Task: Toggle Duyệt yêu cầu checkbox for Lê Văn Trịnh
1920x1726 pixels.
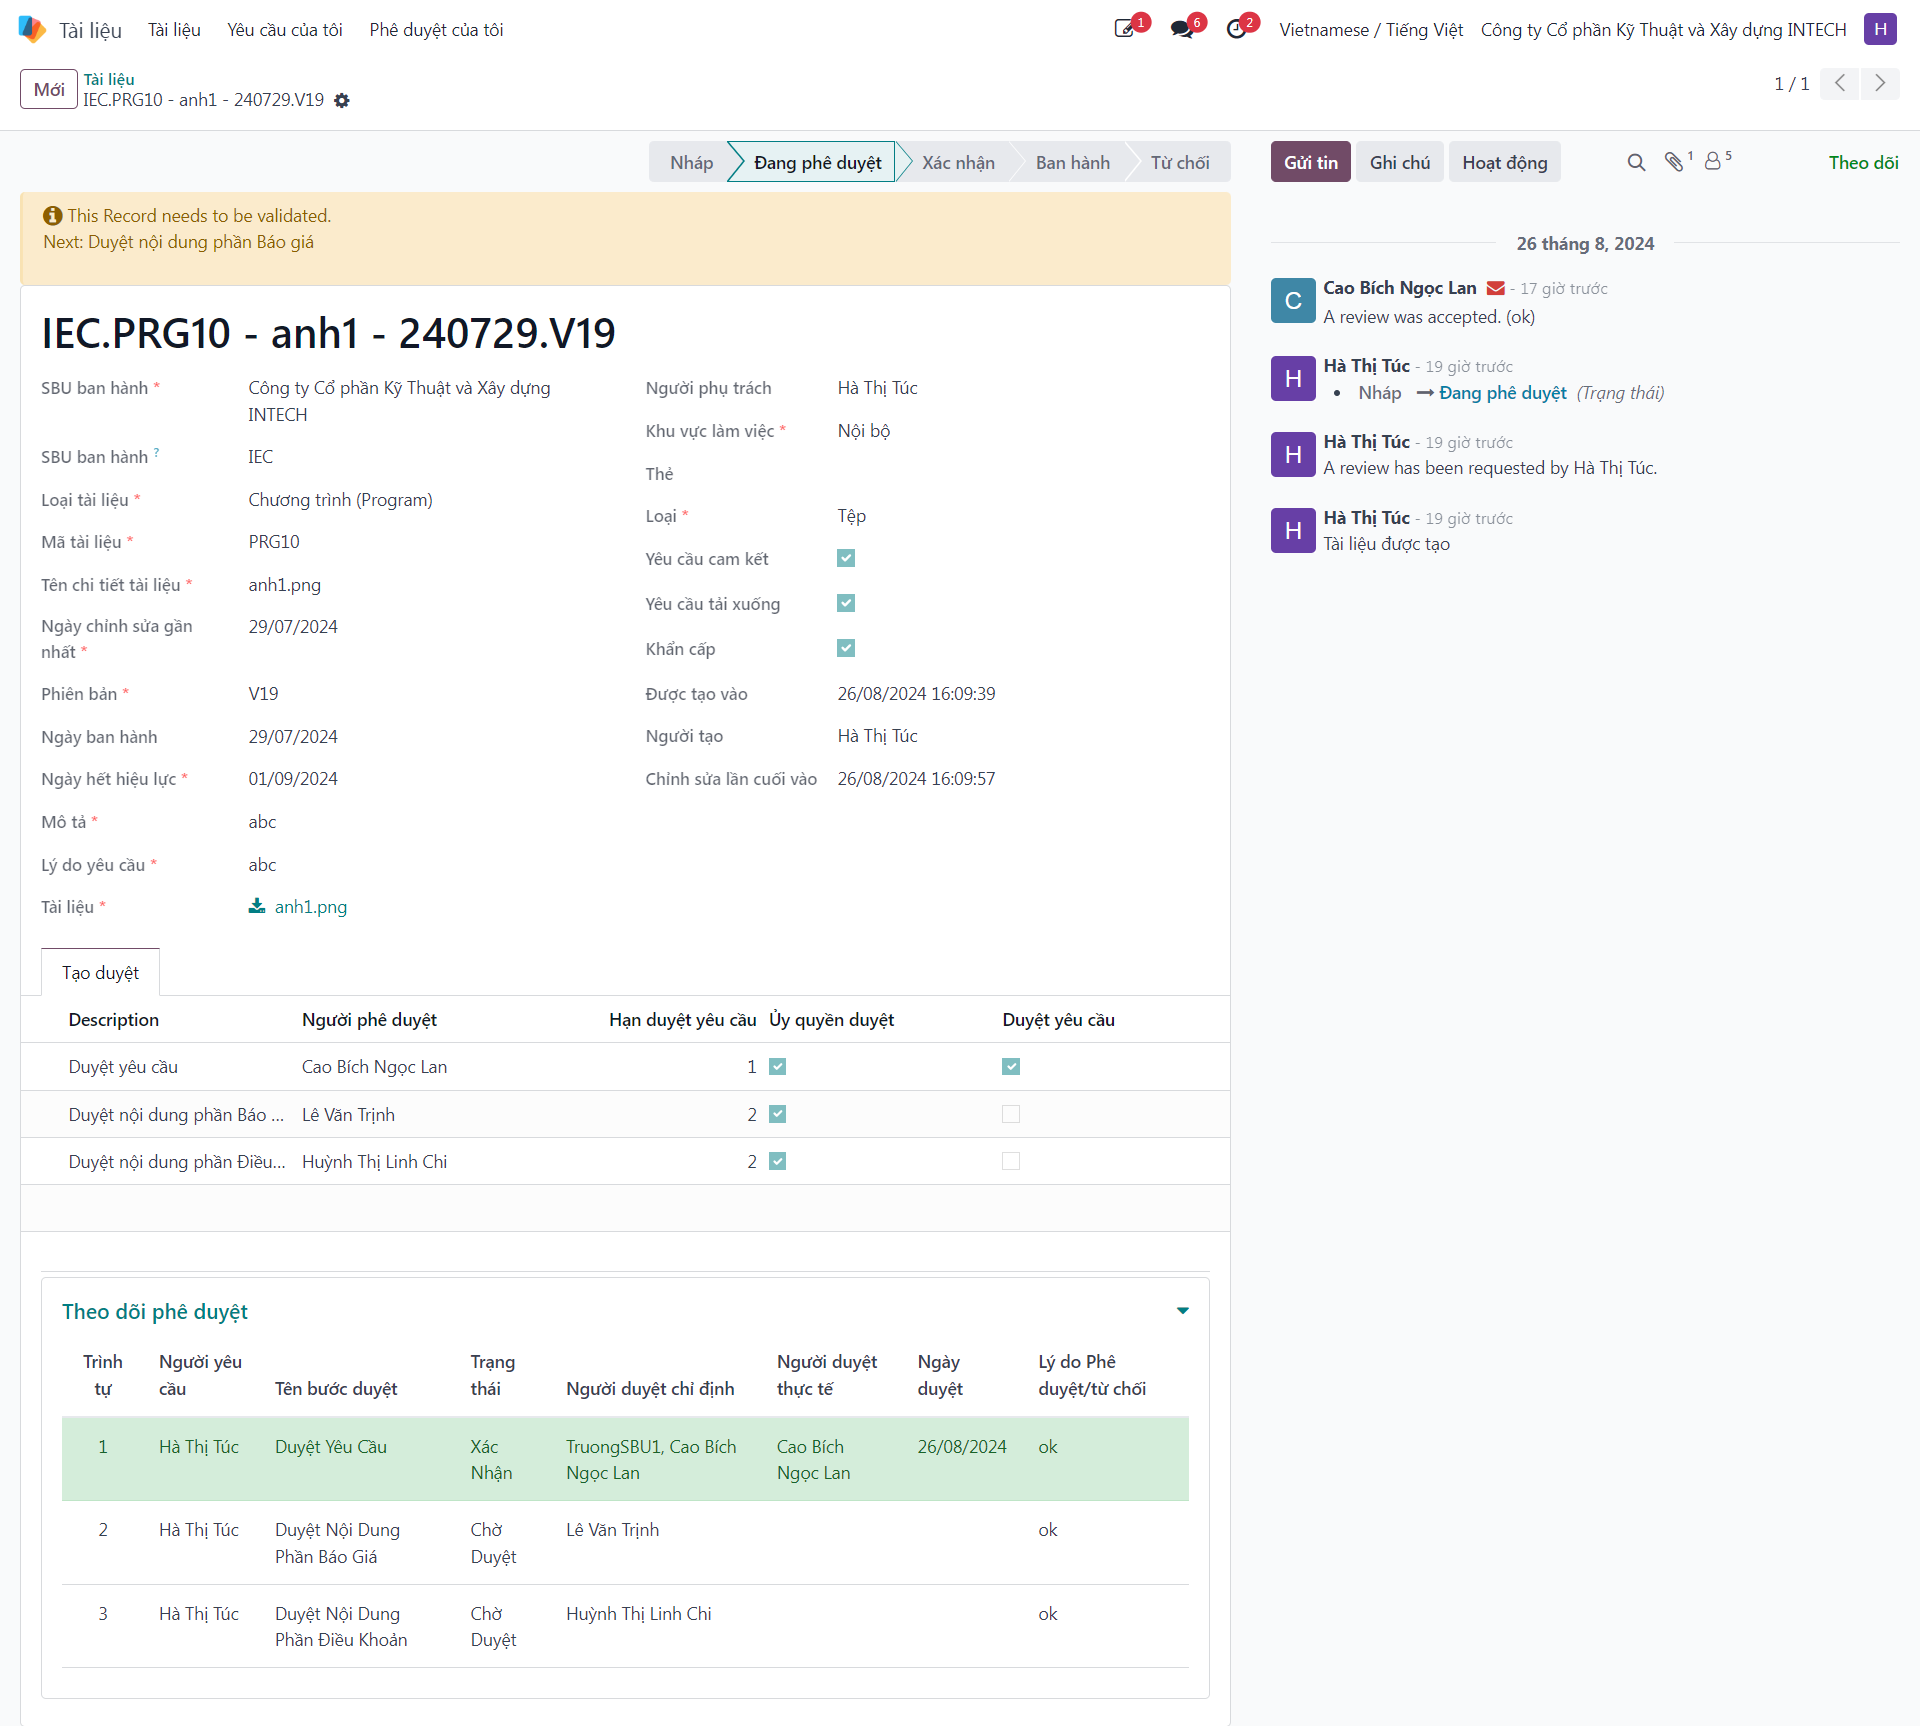Action: 1011,1114
